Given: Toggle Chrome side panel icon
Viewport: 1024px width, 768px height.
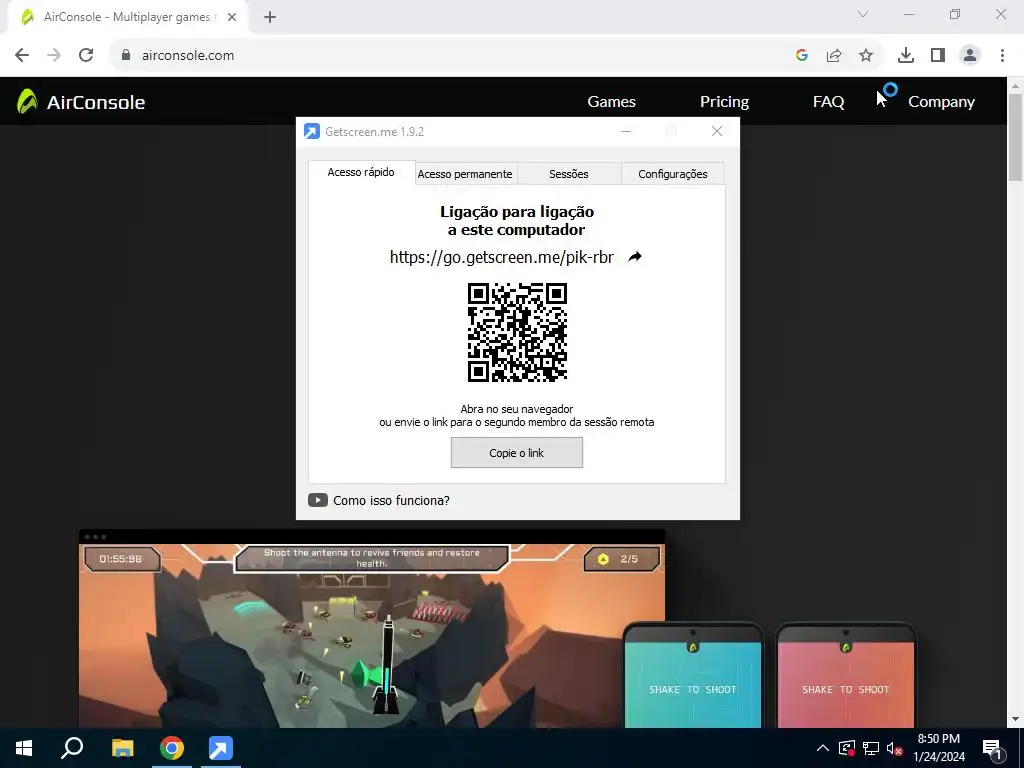Looking at the screenshot, I should [x=938, y=56].
